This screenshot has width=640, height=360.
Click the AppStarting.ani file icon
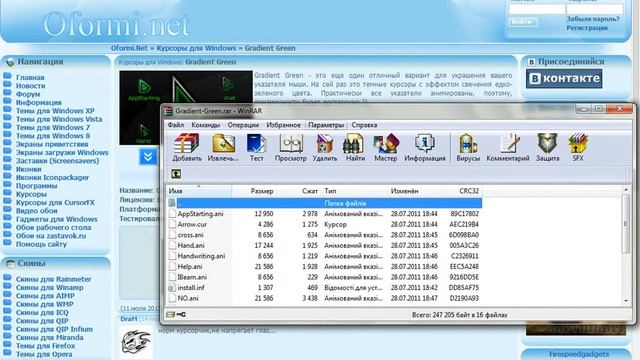click(172, 214)
